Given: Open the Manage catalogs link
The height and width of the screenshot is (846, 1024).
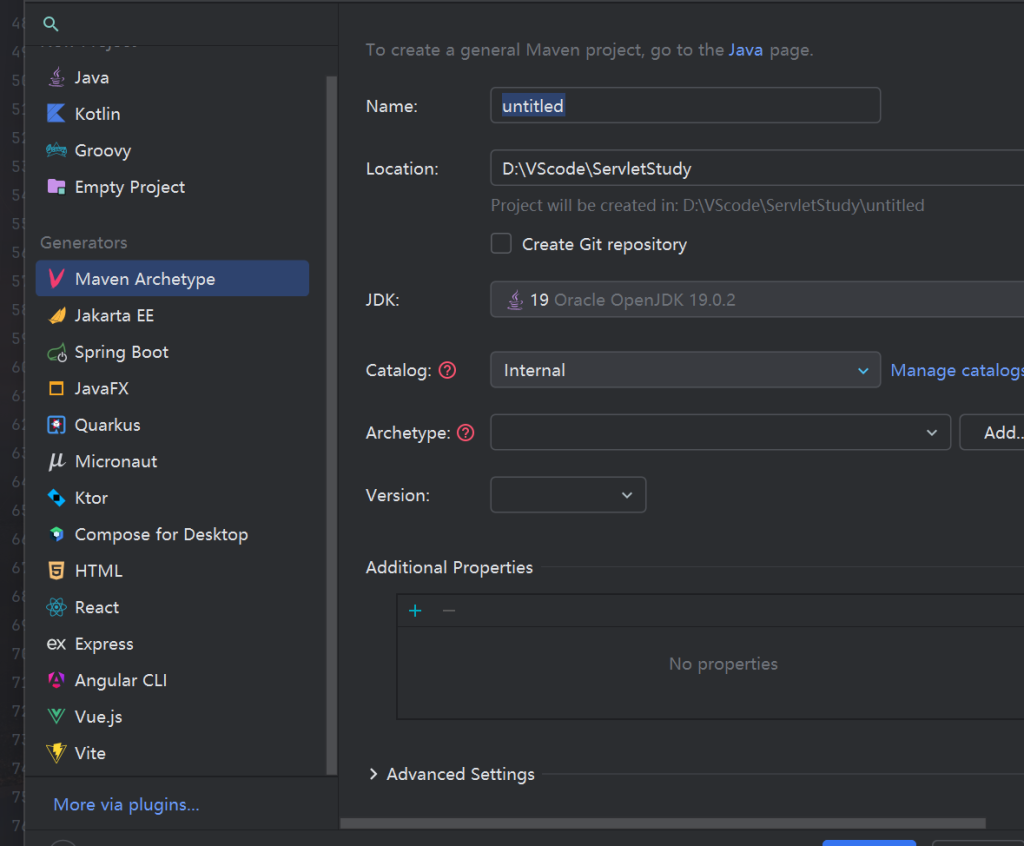Looking at the screenshot, I should point(955,370).
